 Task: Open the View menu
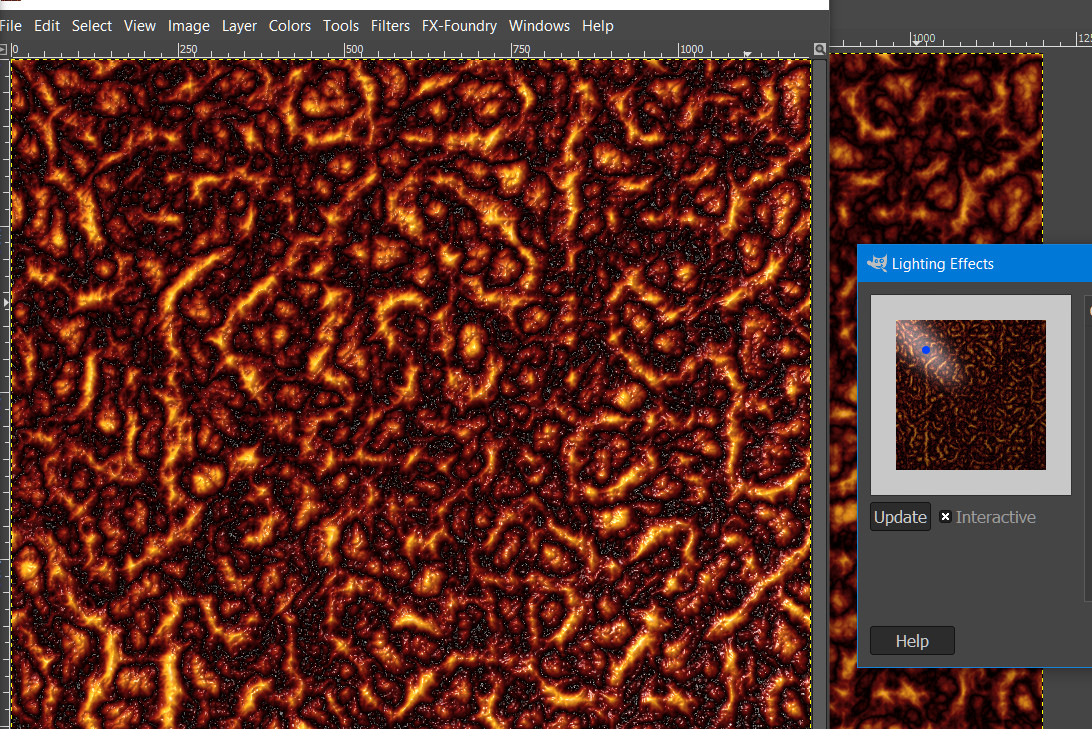[140, 26]
